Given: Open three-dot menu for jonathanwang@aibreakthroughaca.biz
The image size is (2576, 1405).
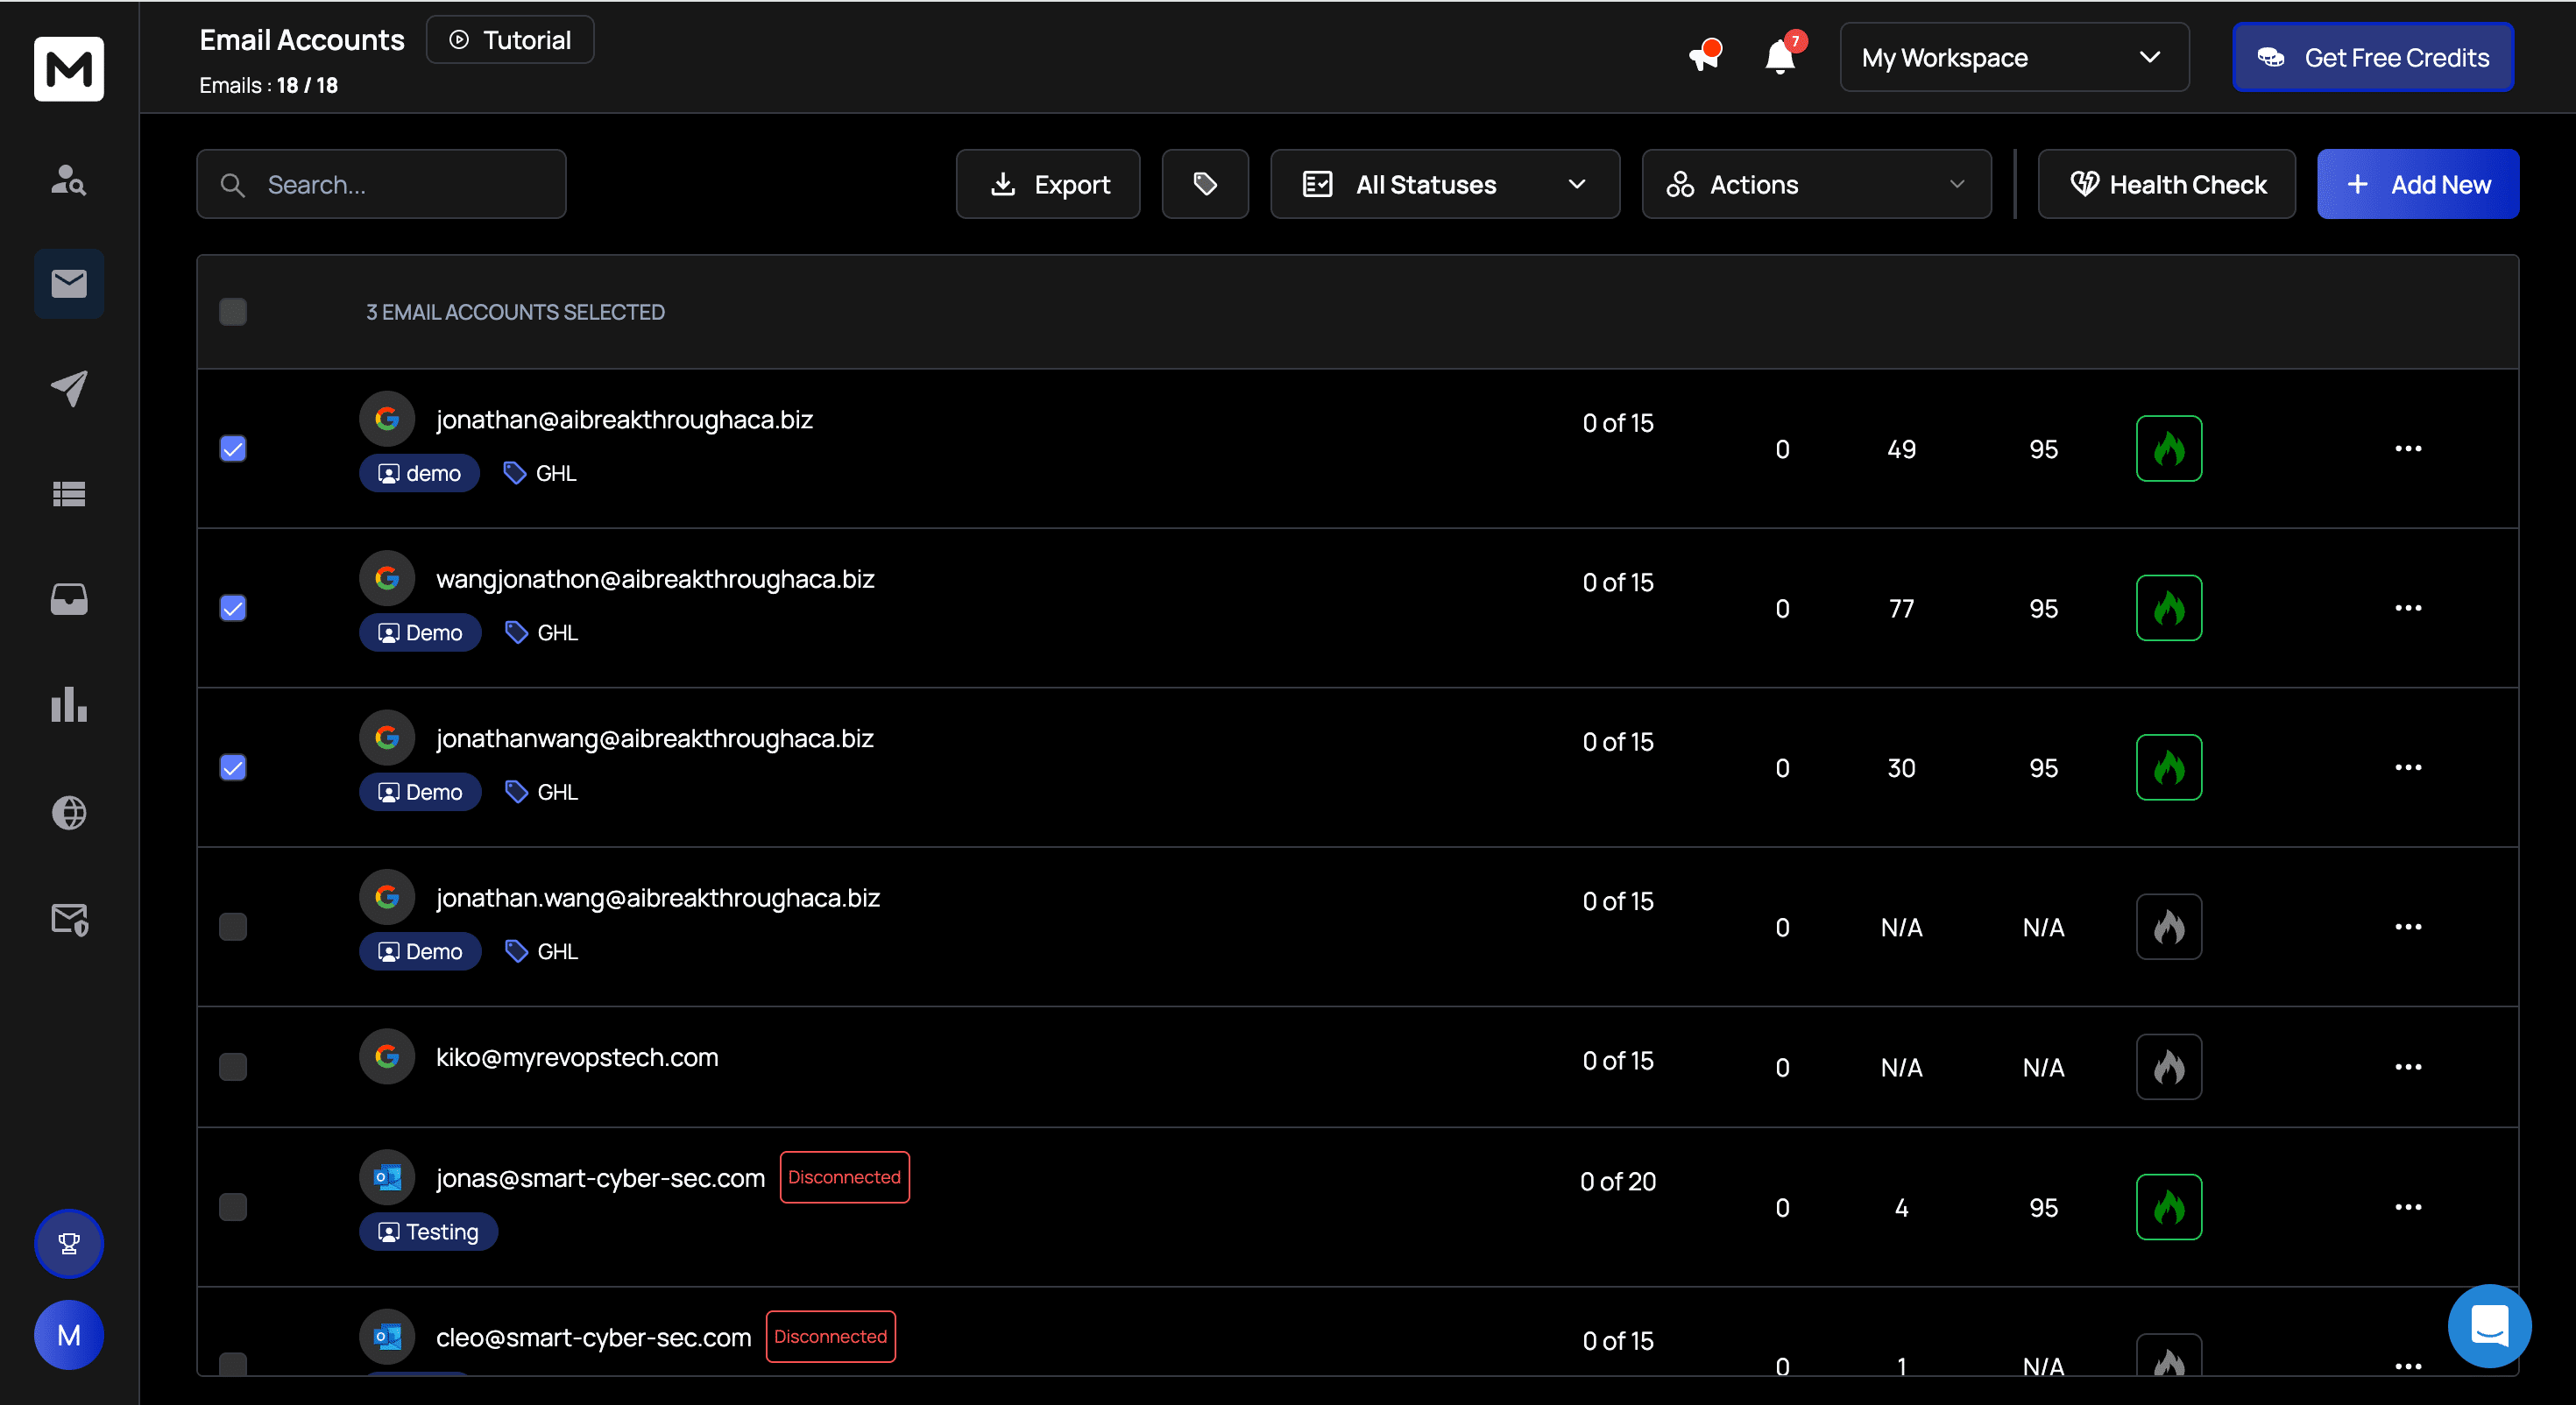Looking at the screenshot, I should pos(2407,768).
